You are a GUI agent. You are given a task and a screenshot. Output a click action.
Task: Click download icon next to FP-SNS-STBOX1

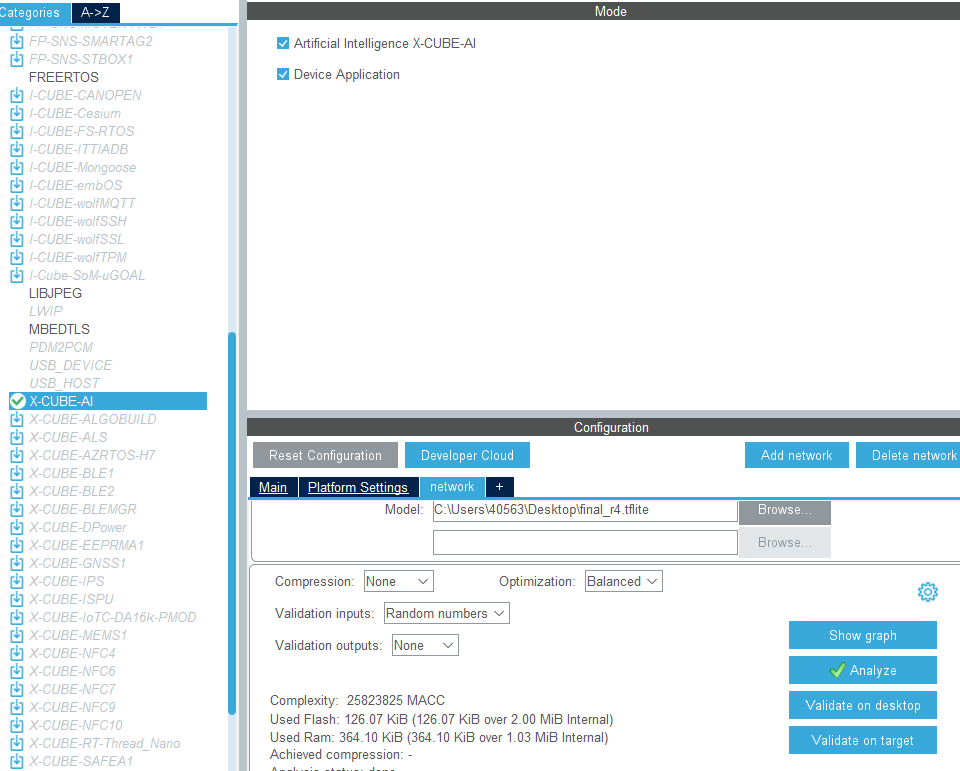pos(17,59)
